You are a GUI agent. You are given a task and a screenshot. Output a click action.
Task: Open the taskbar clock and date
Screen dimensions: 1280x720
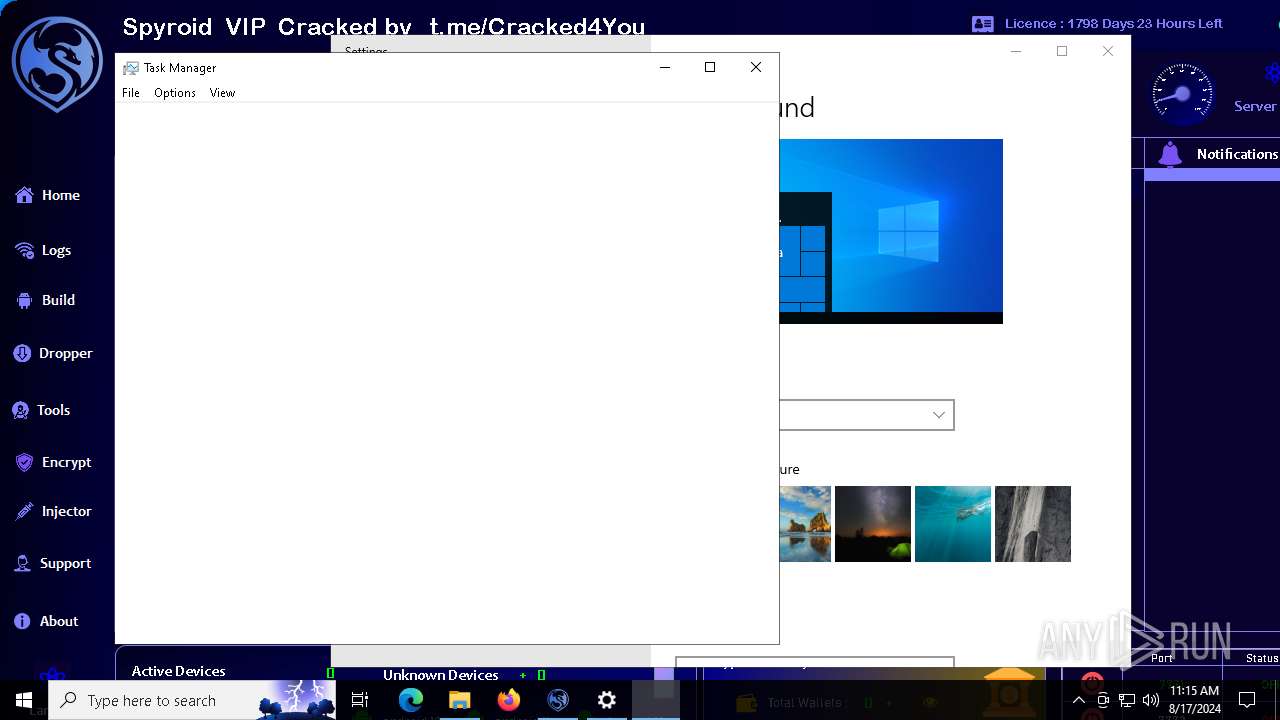click(x=1195, y=700)
